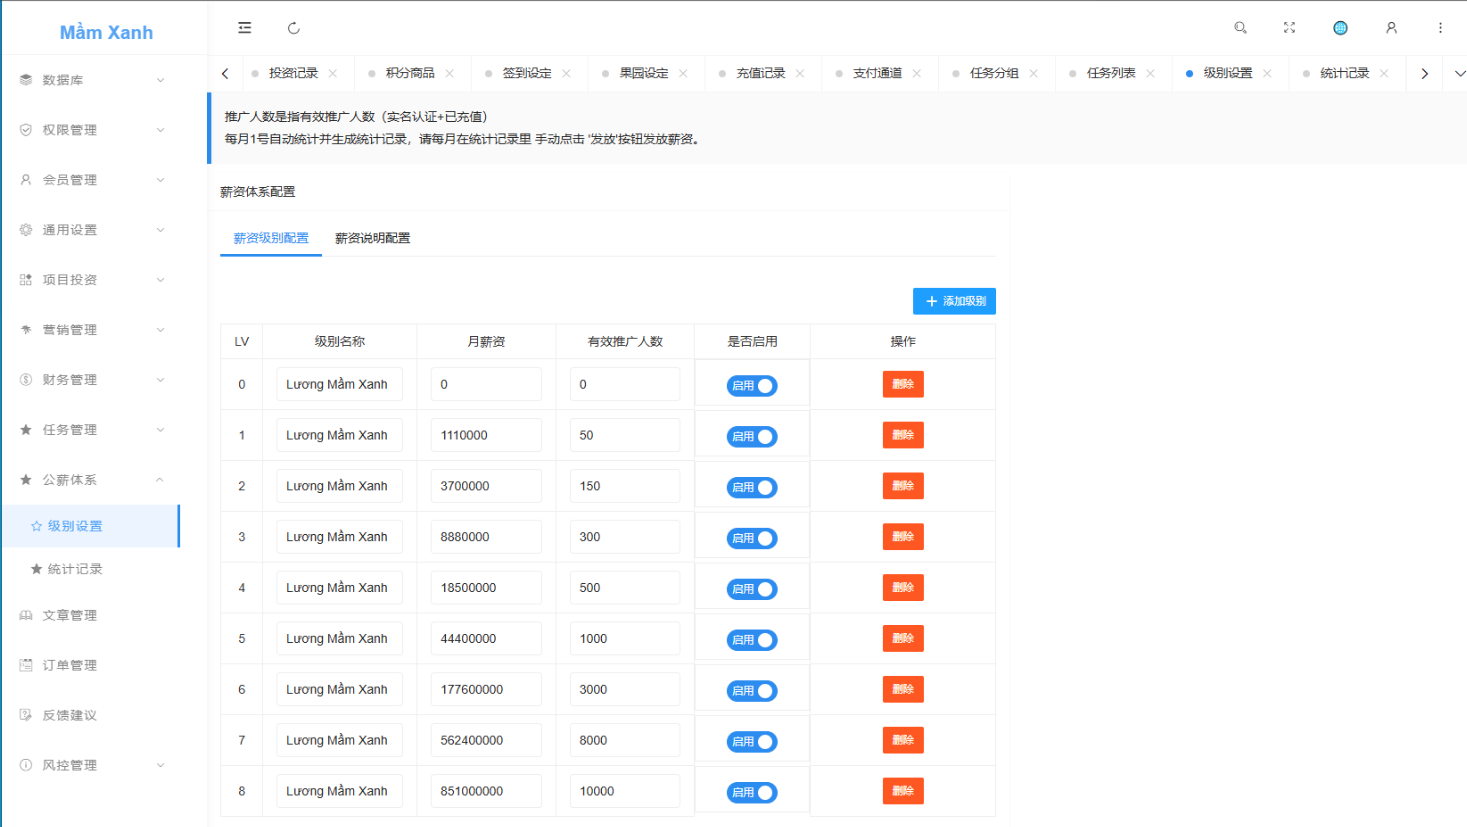Click the 财务管理 coin icon

point(26,380)
